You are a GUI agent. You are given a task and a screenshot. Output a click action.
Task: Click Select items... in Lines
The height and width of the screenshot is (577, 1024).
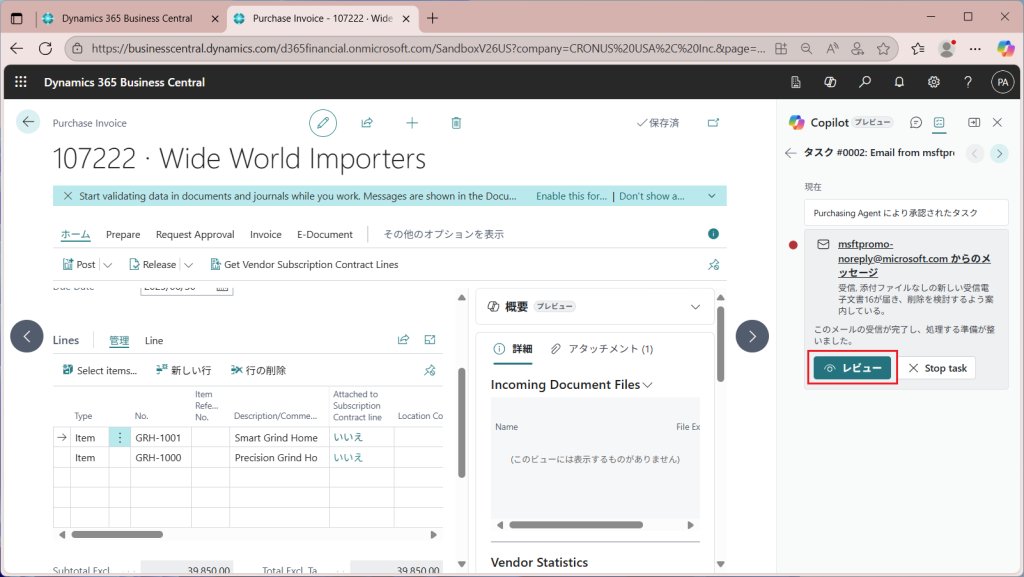tap(100, 370)
